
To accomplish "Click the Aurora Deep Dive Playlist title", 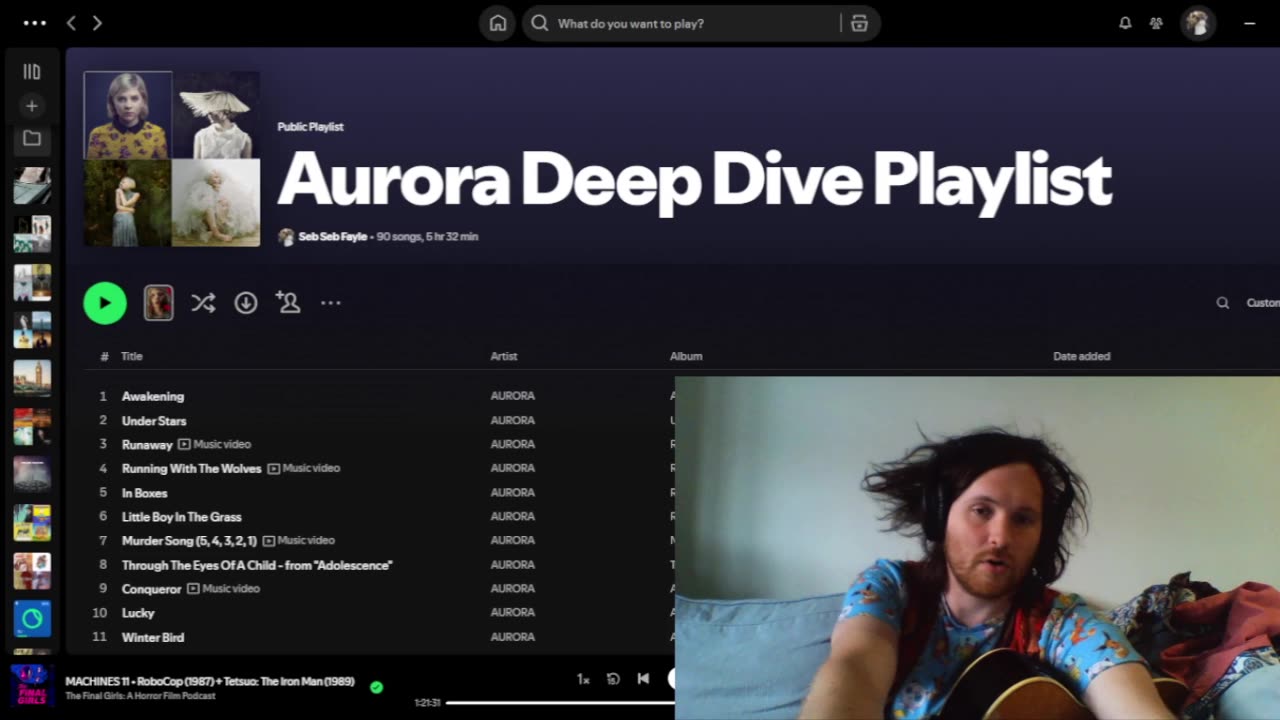I will (694, 180).
